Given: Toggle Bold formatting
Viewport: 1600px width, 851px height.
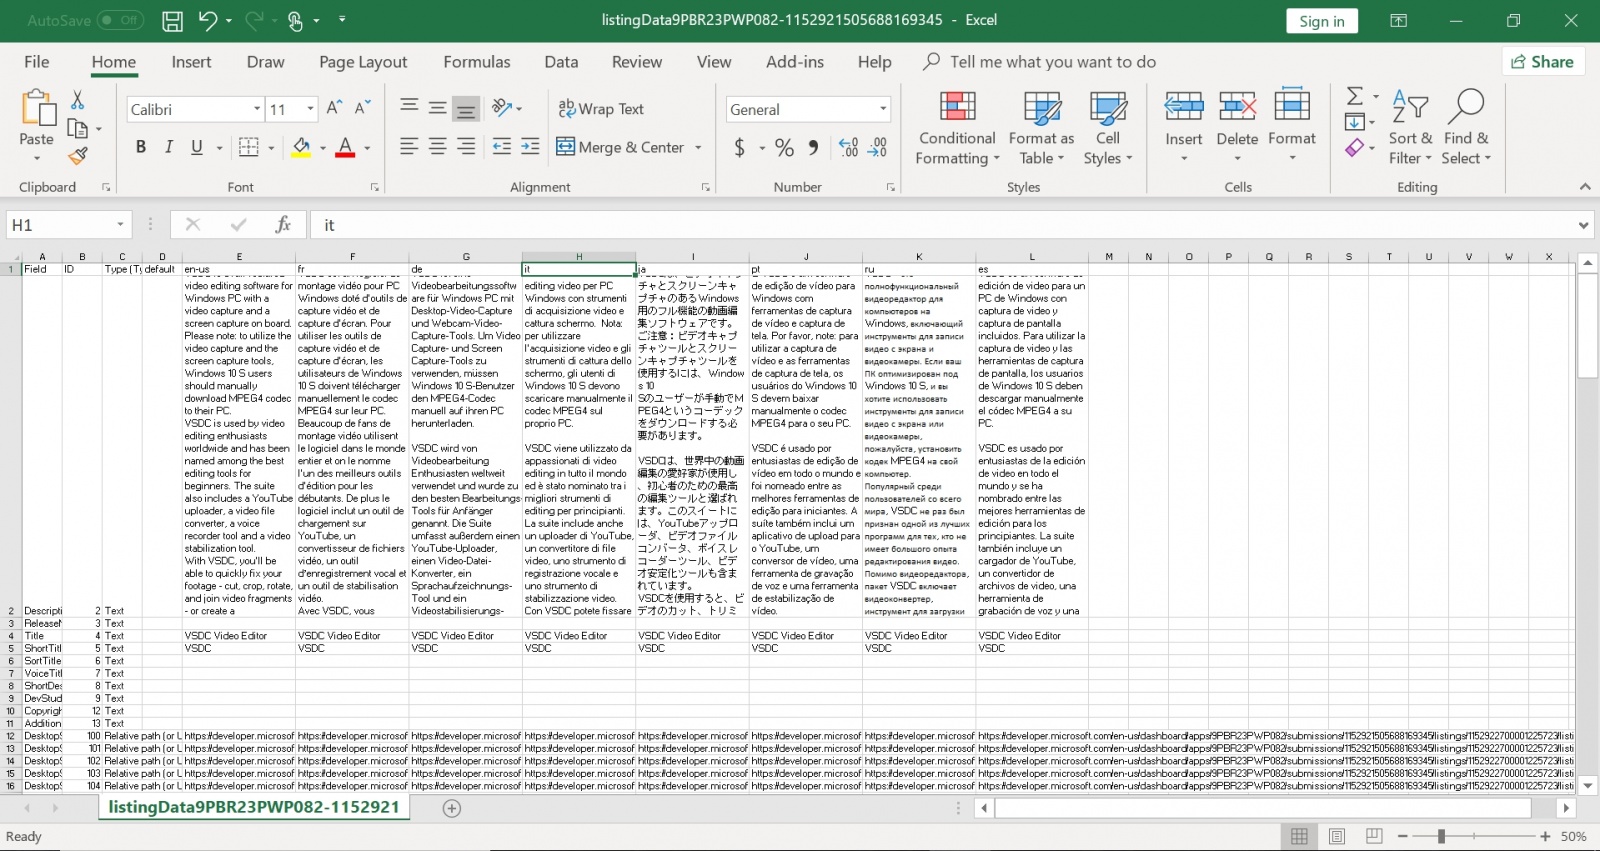Looking at the screenshot, I should point(141,147).
